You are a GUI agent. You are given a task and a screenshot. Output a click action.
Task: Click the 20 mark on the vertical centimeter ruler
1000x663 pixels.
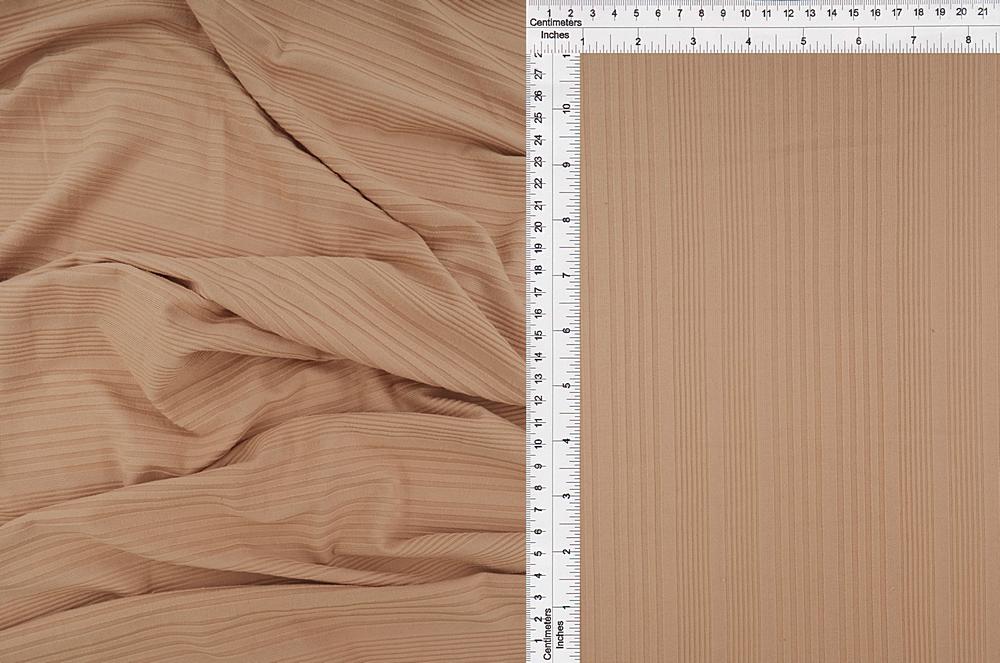point(539,226)
